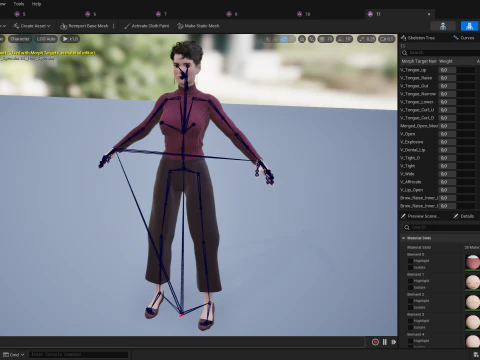Open Reimport Base Mesh options menu
The width and height of the screenshot is (480, 360).
pyautogui.click(x=114, y=26)
